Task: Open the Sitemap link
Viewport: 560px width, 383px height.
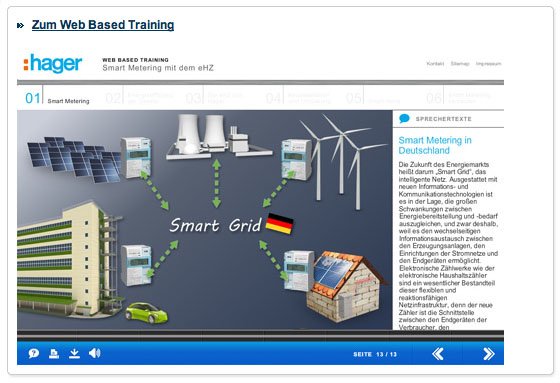Action: [460, 64]
